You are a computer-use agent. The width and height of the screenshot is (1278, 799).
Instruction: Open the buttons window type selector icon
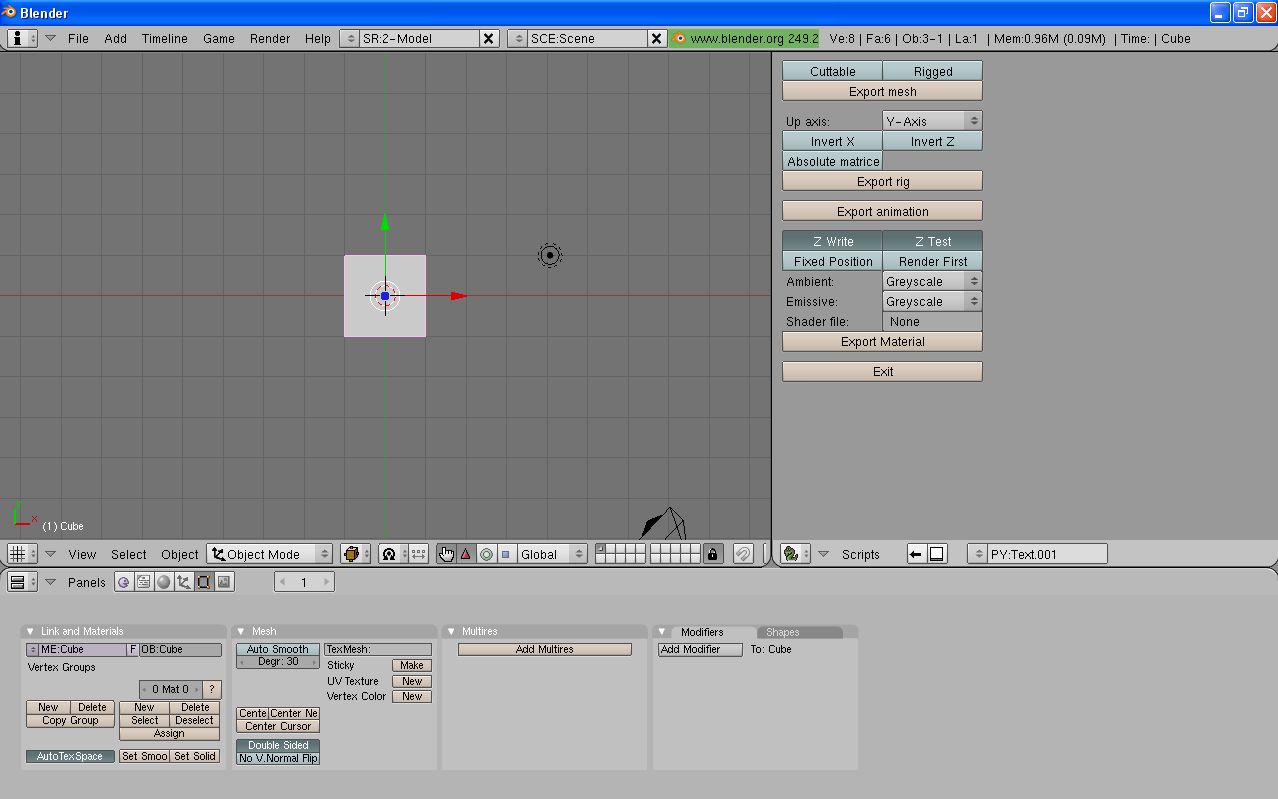coord(22,582)
